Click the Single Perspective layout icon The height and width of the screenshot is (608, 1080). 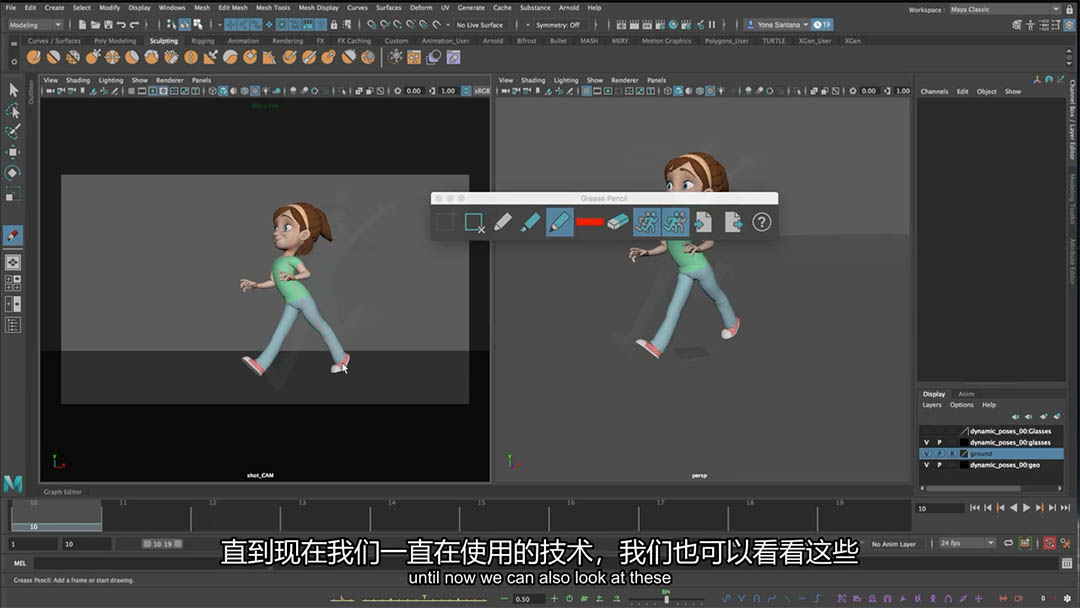pyautogui.click(x=12, y=262)
